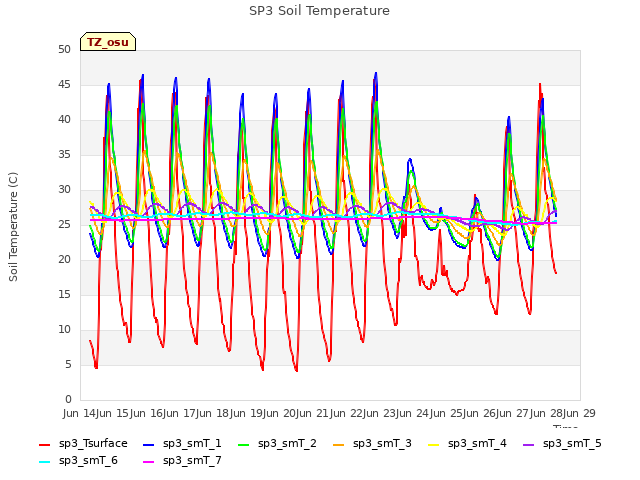The height and width of the screenshot is (480, 640).
Task: Click the sp3_smT_6 legend label
Action: (x=88, y=460)
